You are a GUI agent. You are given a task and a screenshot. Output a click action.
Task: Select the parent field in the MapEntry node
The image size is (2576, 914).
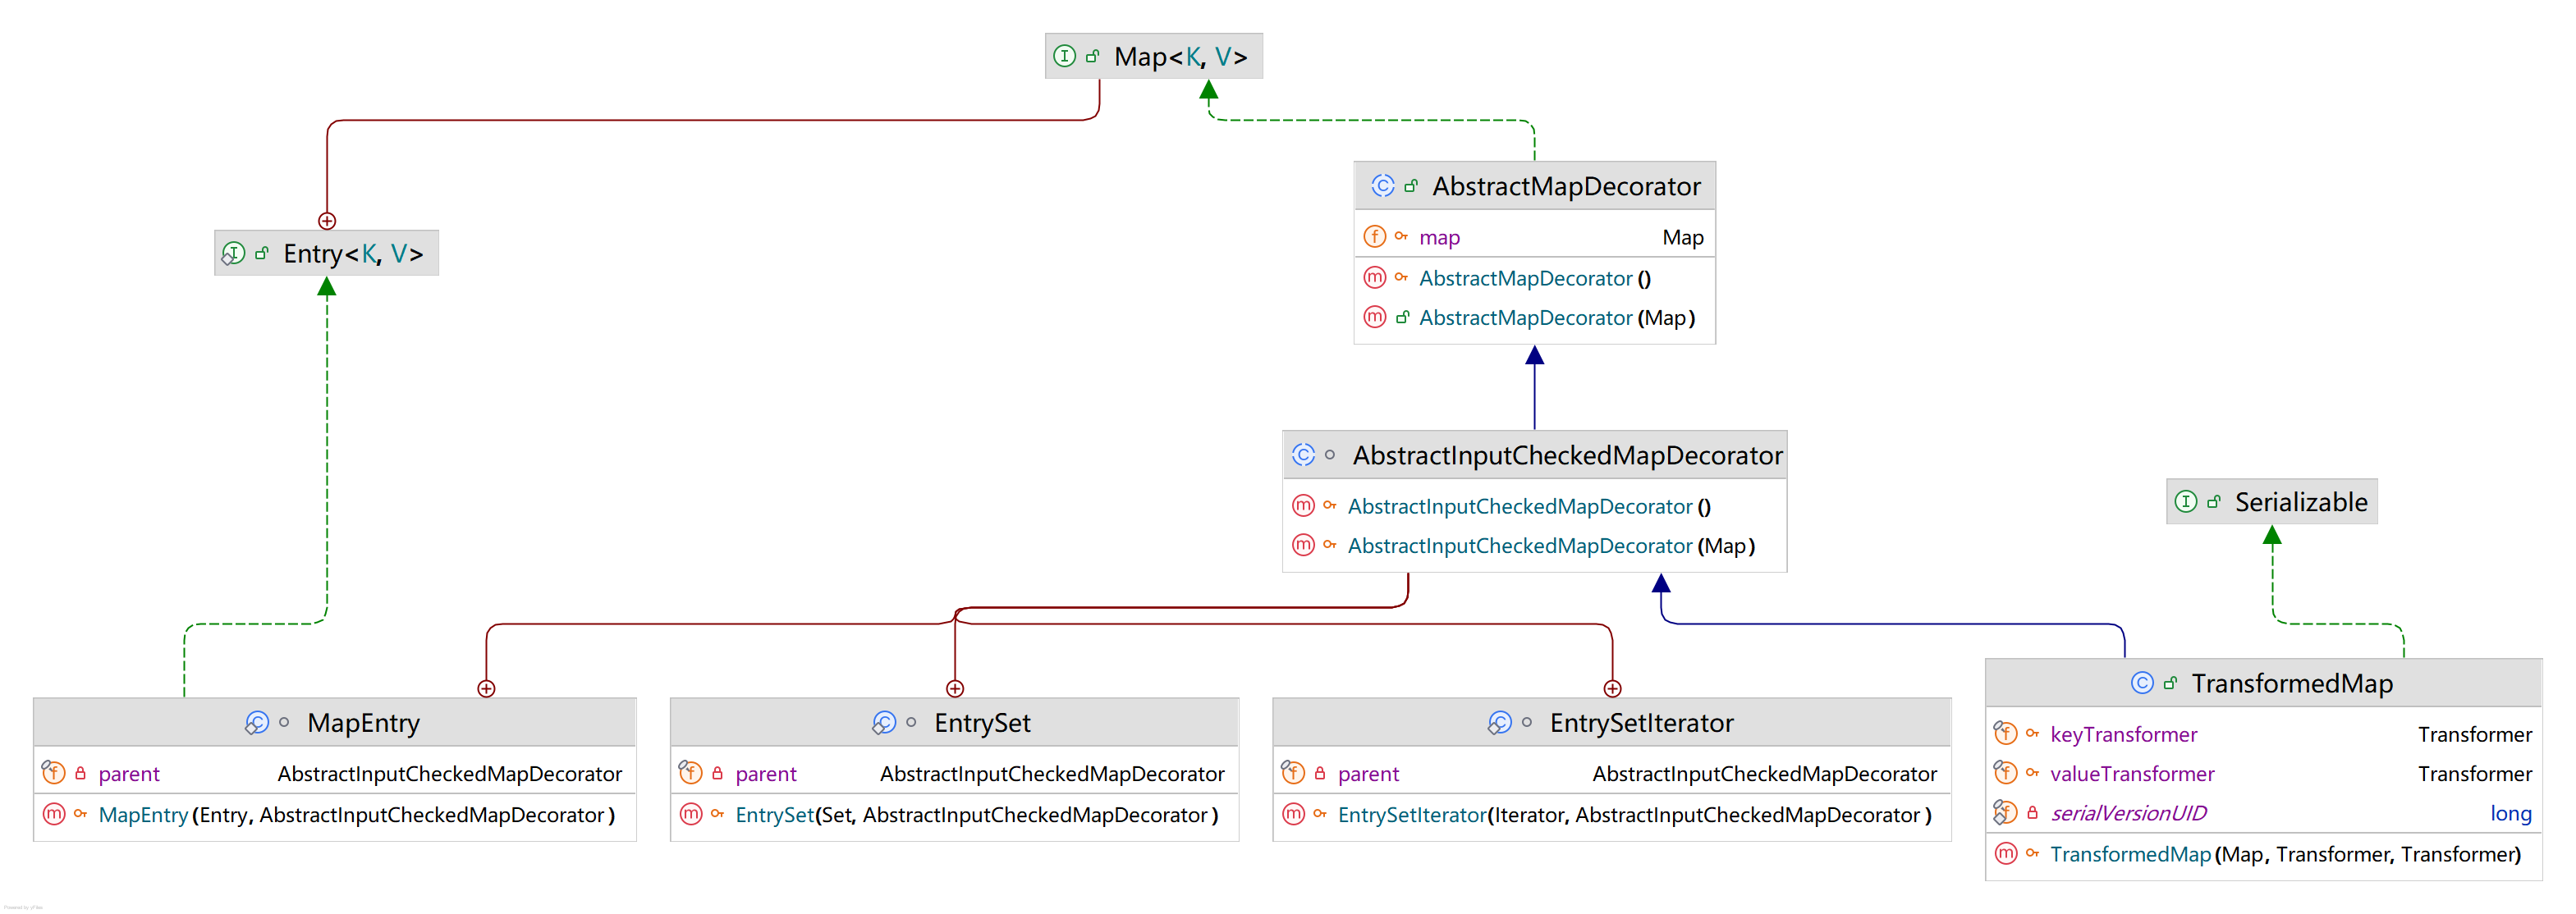pos(129,774)
